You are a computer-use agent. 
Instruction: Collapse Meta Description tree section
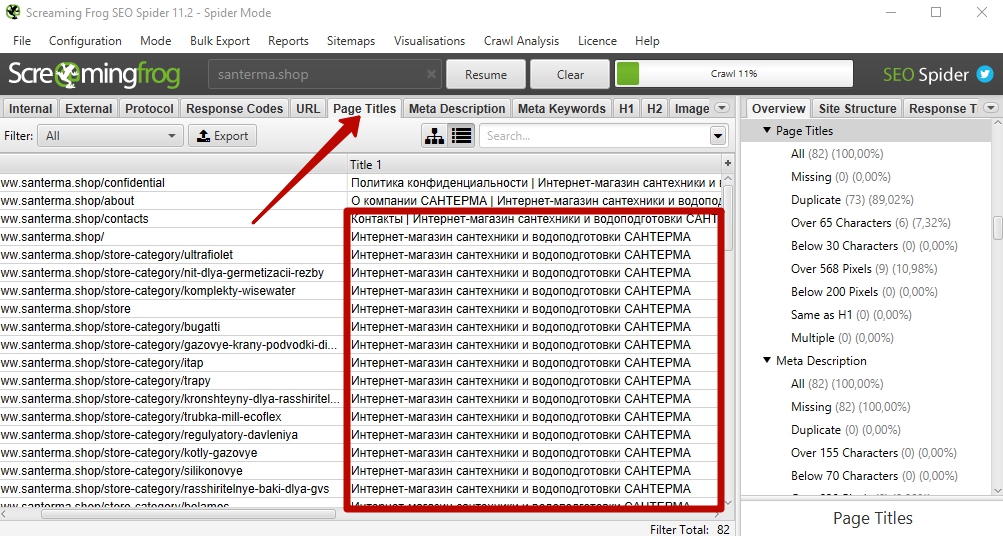pyautogui.click(x=766, y=360)
